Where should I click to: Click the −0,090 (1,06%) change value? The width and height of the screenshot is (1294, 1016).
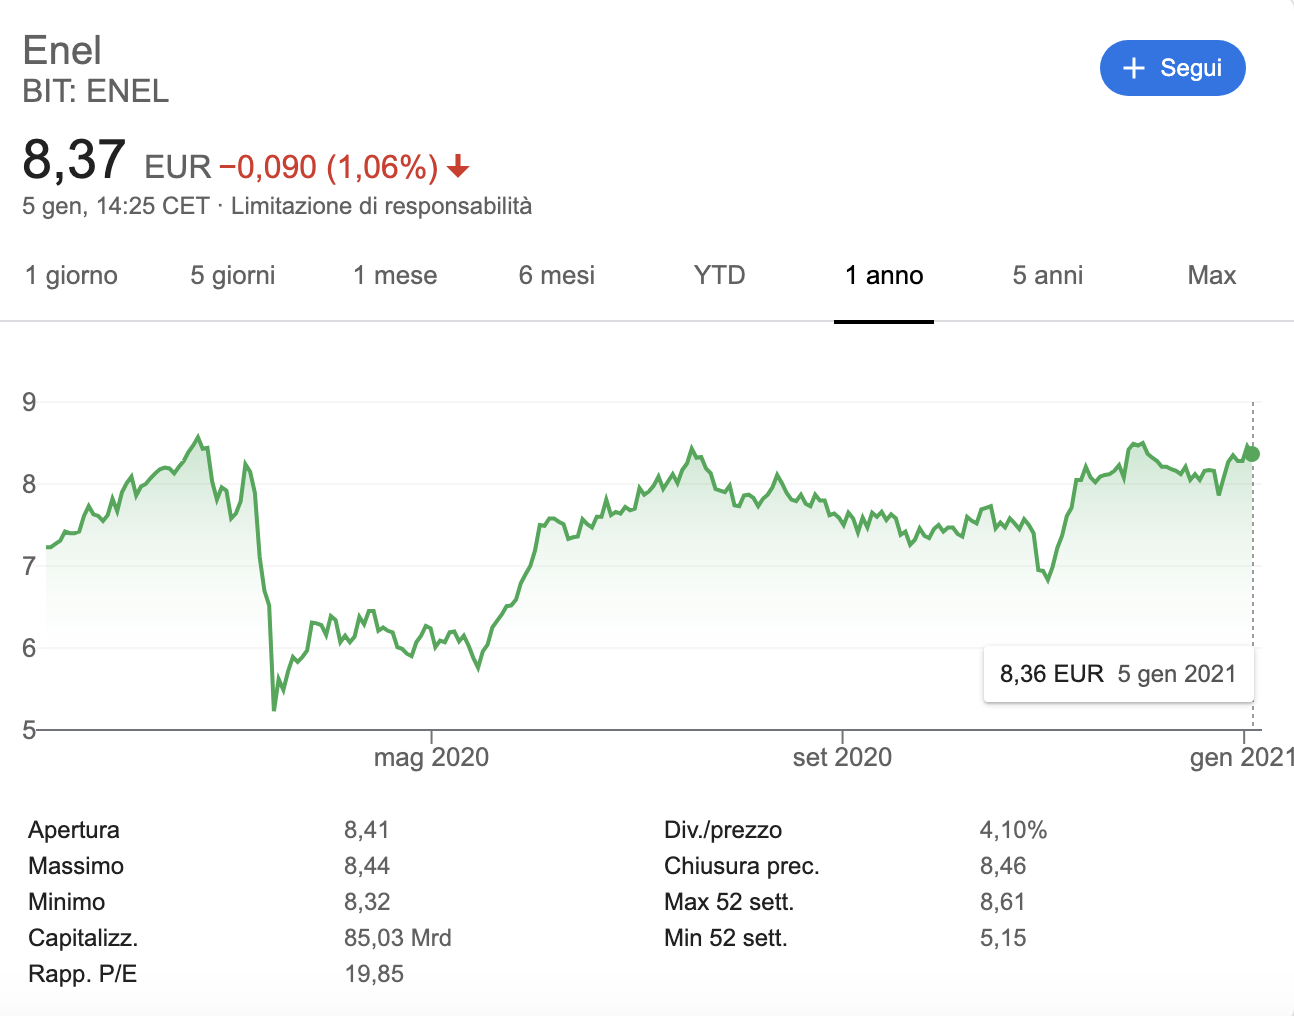click(x=328, y=166)
